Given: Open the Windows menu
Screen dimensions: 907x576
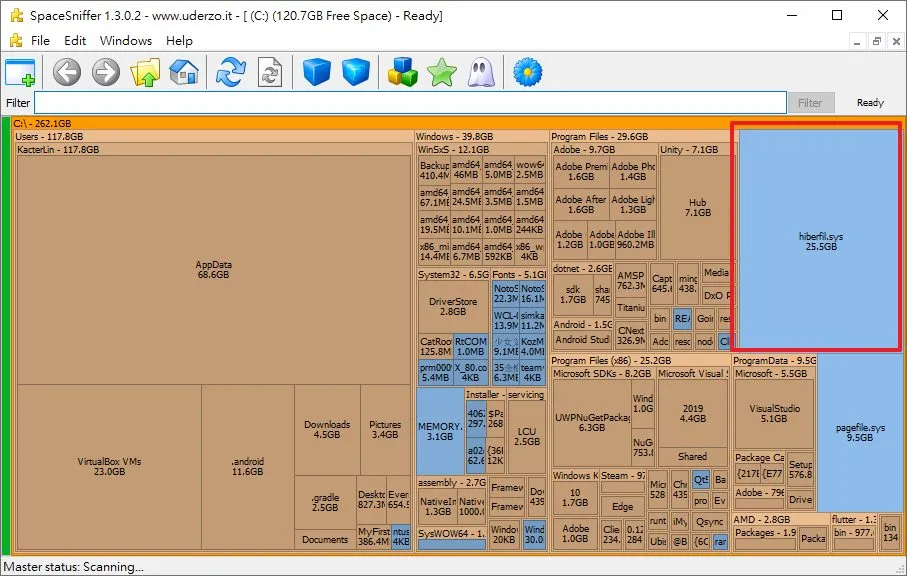Looking at the screenshot, I should point(126,40).
